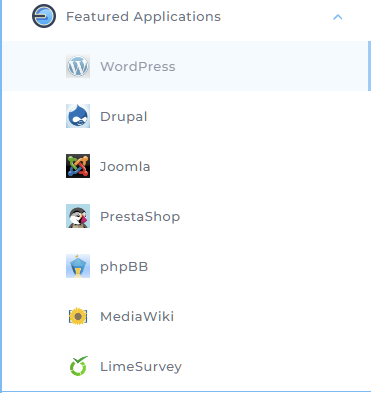Click the LimeSurvey green lime icon
This screenshot has height=393, width=371.
79,366
